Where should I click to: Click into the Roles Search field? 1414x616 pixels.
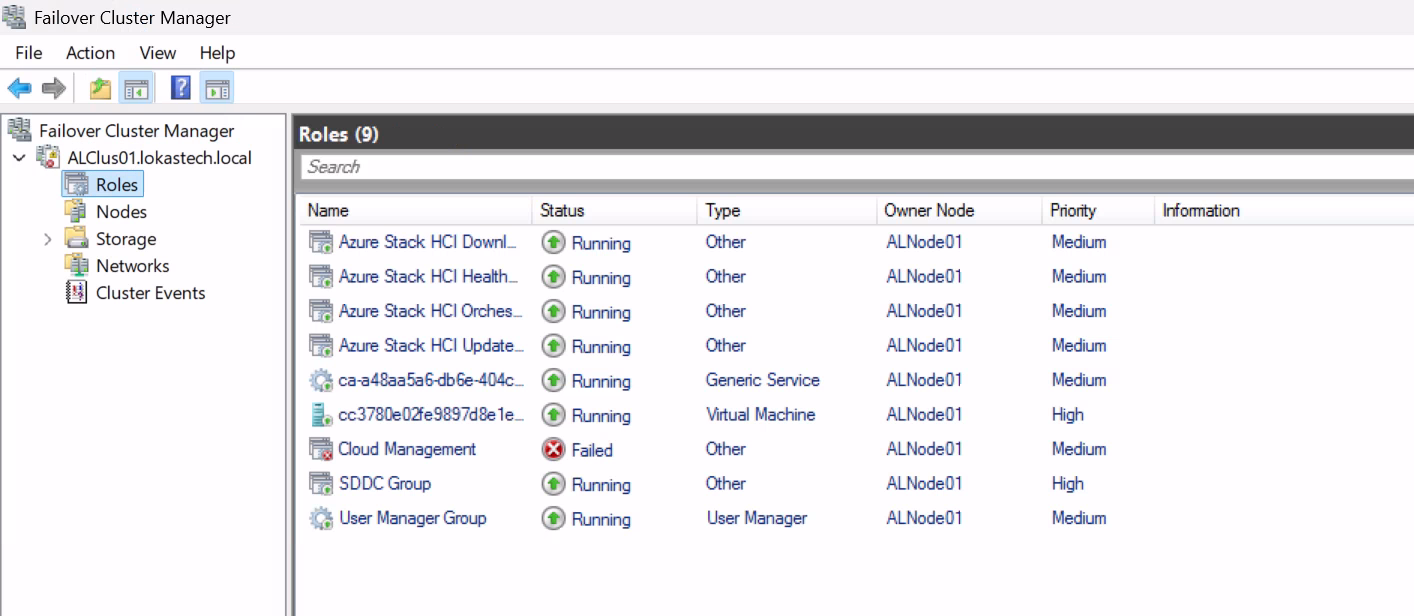[x=857, y=167]
